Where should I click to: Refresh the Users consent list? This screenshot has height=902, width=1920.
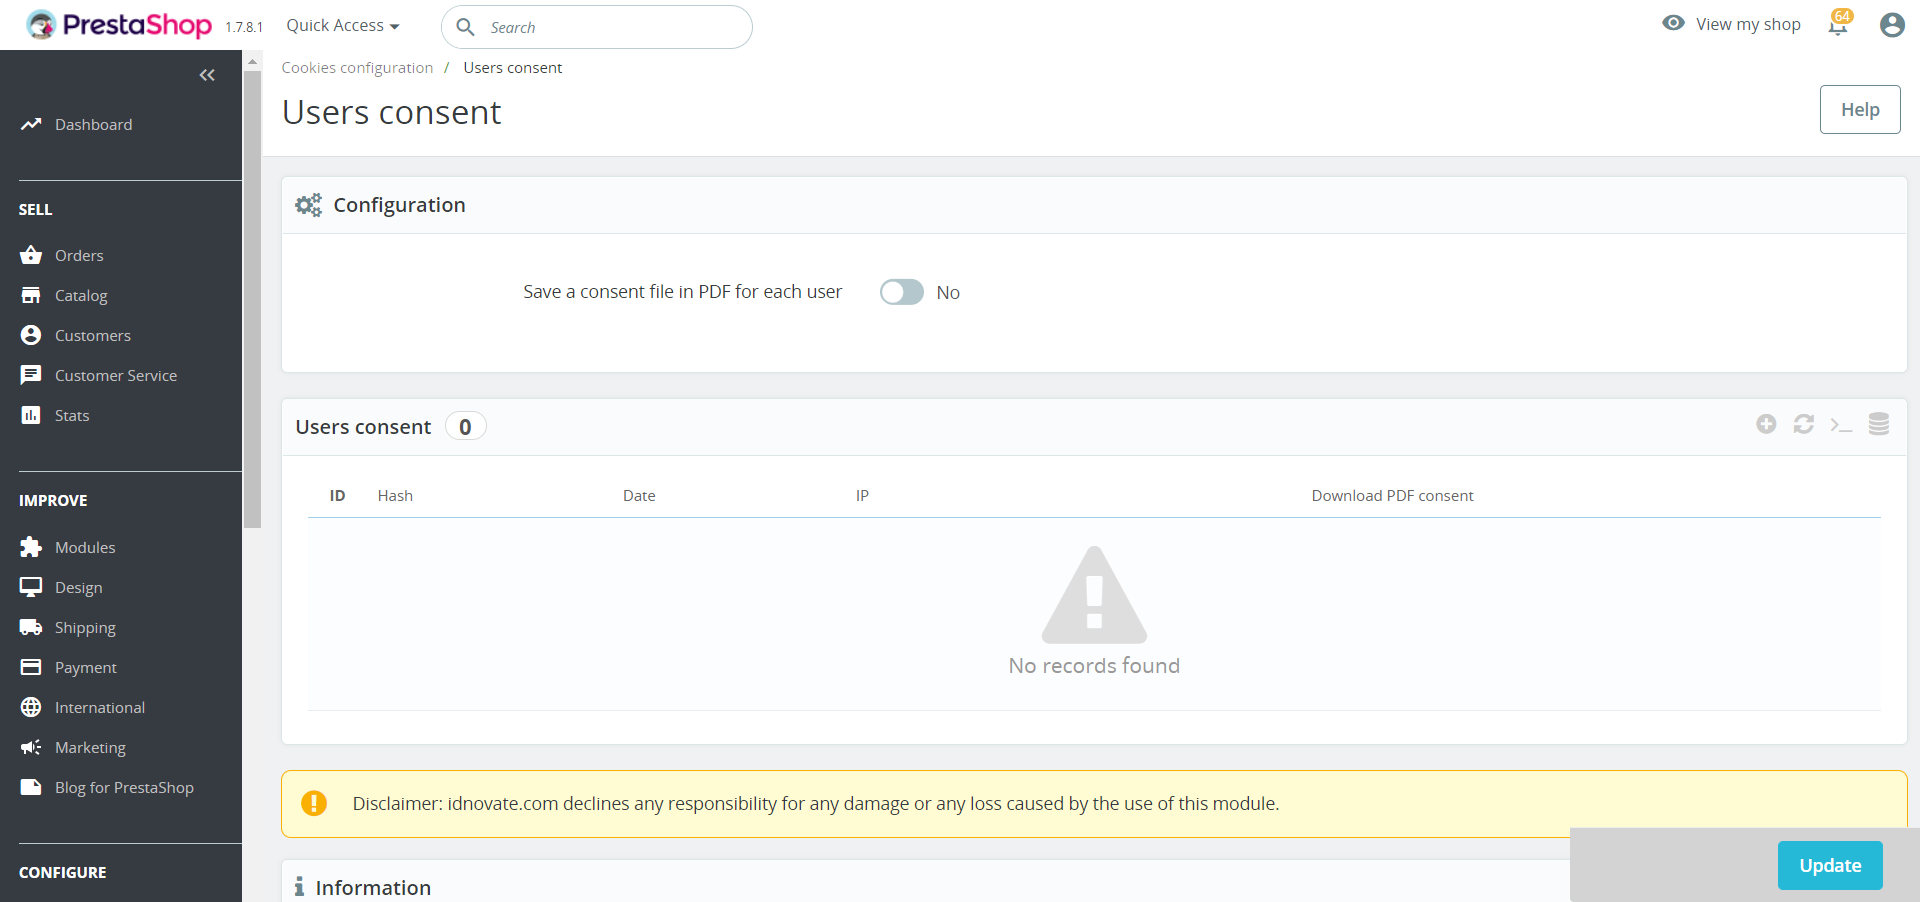1803,425
